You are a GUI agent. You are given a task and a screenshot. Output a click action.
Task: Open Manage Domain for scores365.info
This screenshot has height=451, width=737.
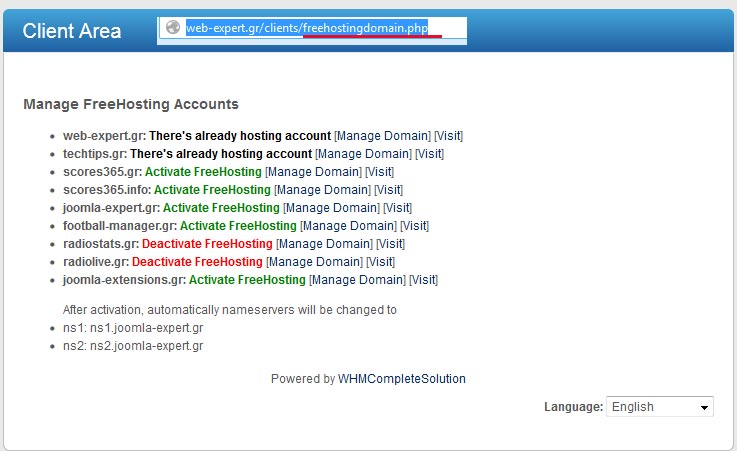click(322, 190)
